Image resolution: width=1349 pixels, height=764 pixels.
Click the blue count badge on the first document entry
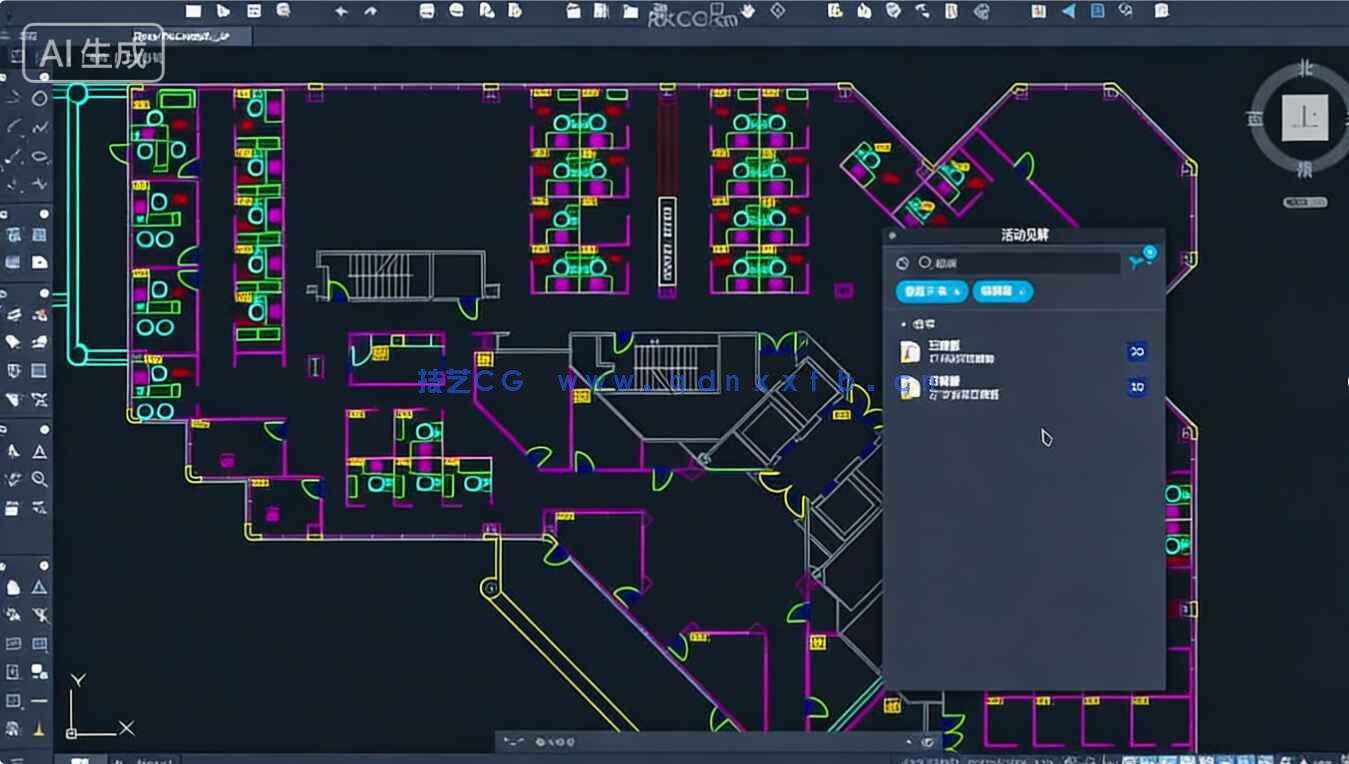coord(1137,351)
